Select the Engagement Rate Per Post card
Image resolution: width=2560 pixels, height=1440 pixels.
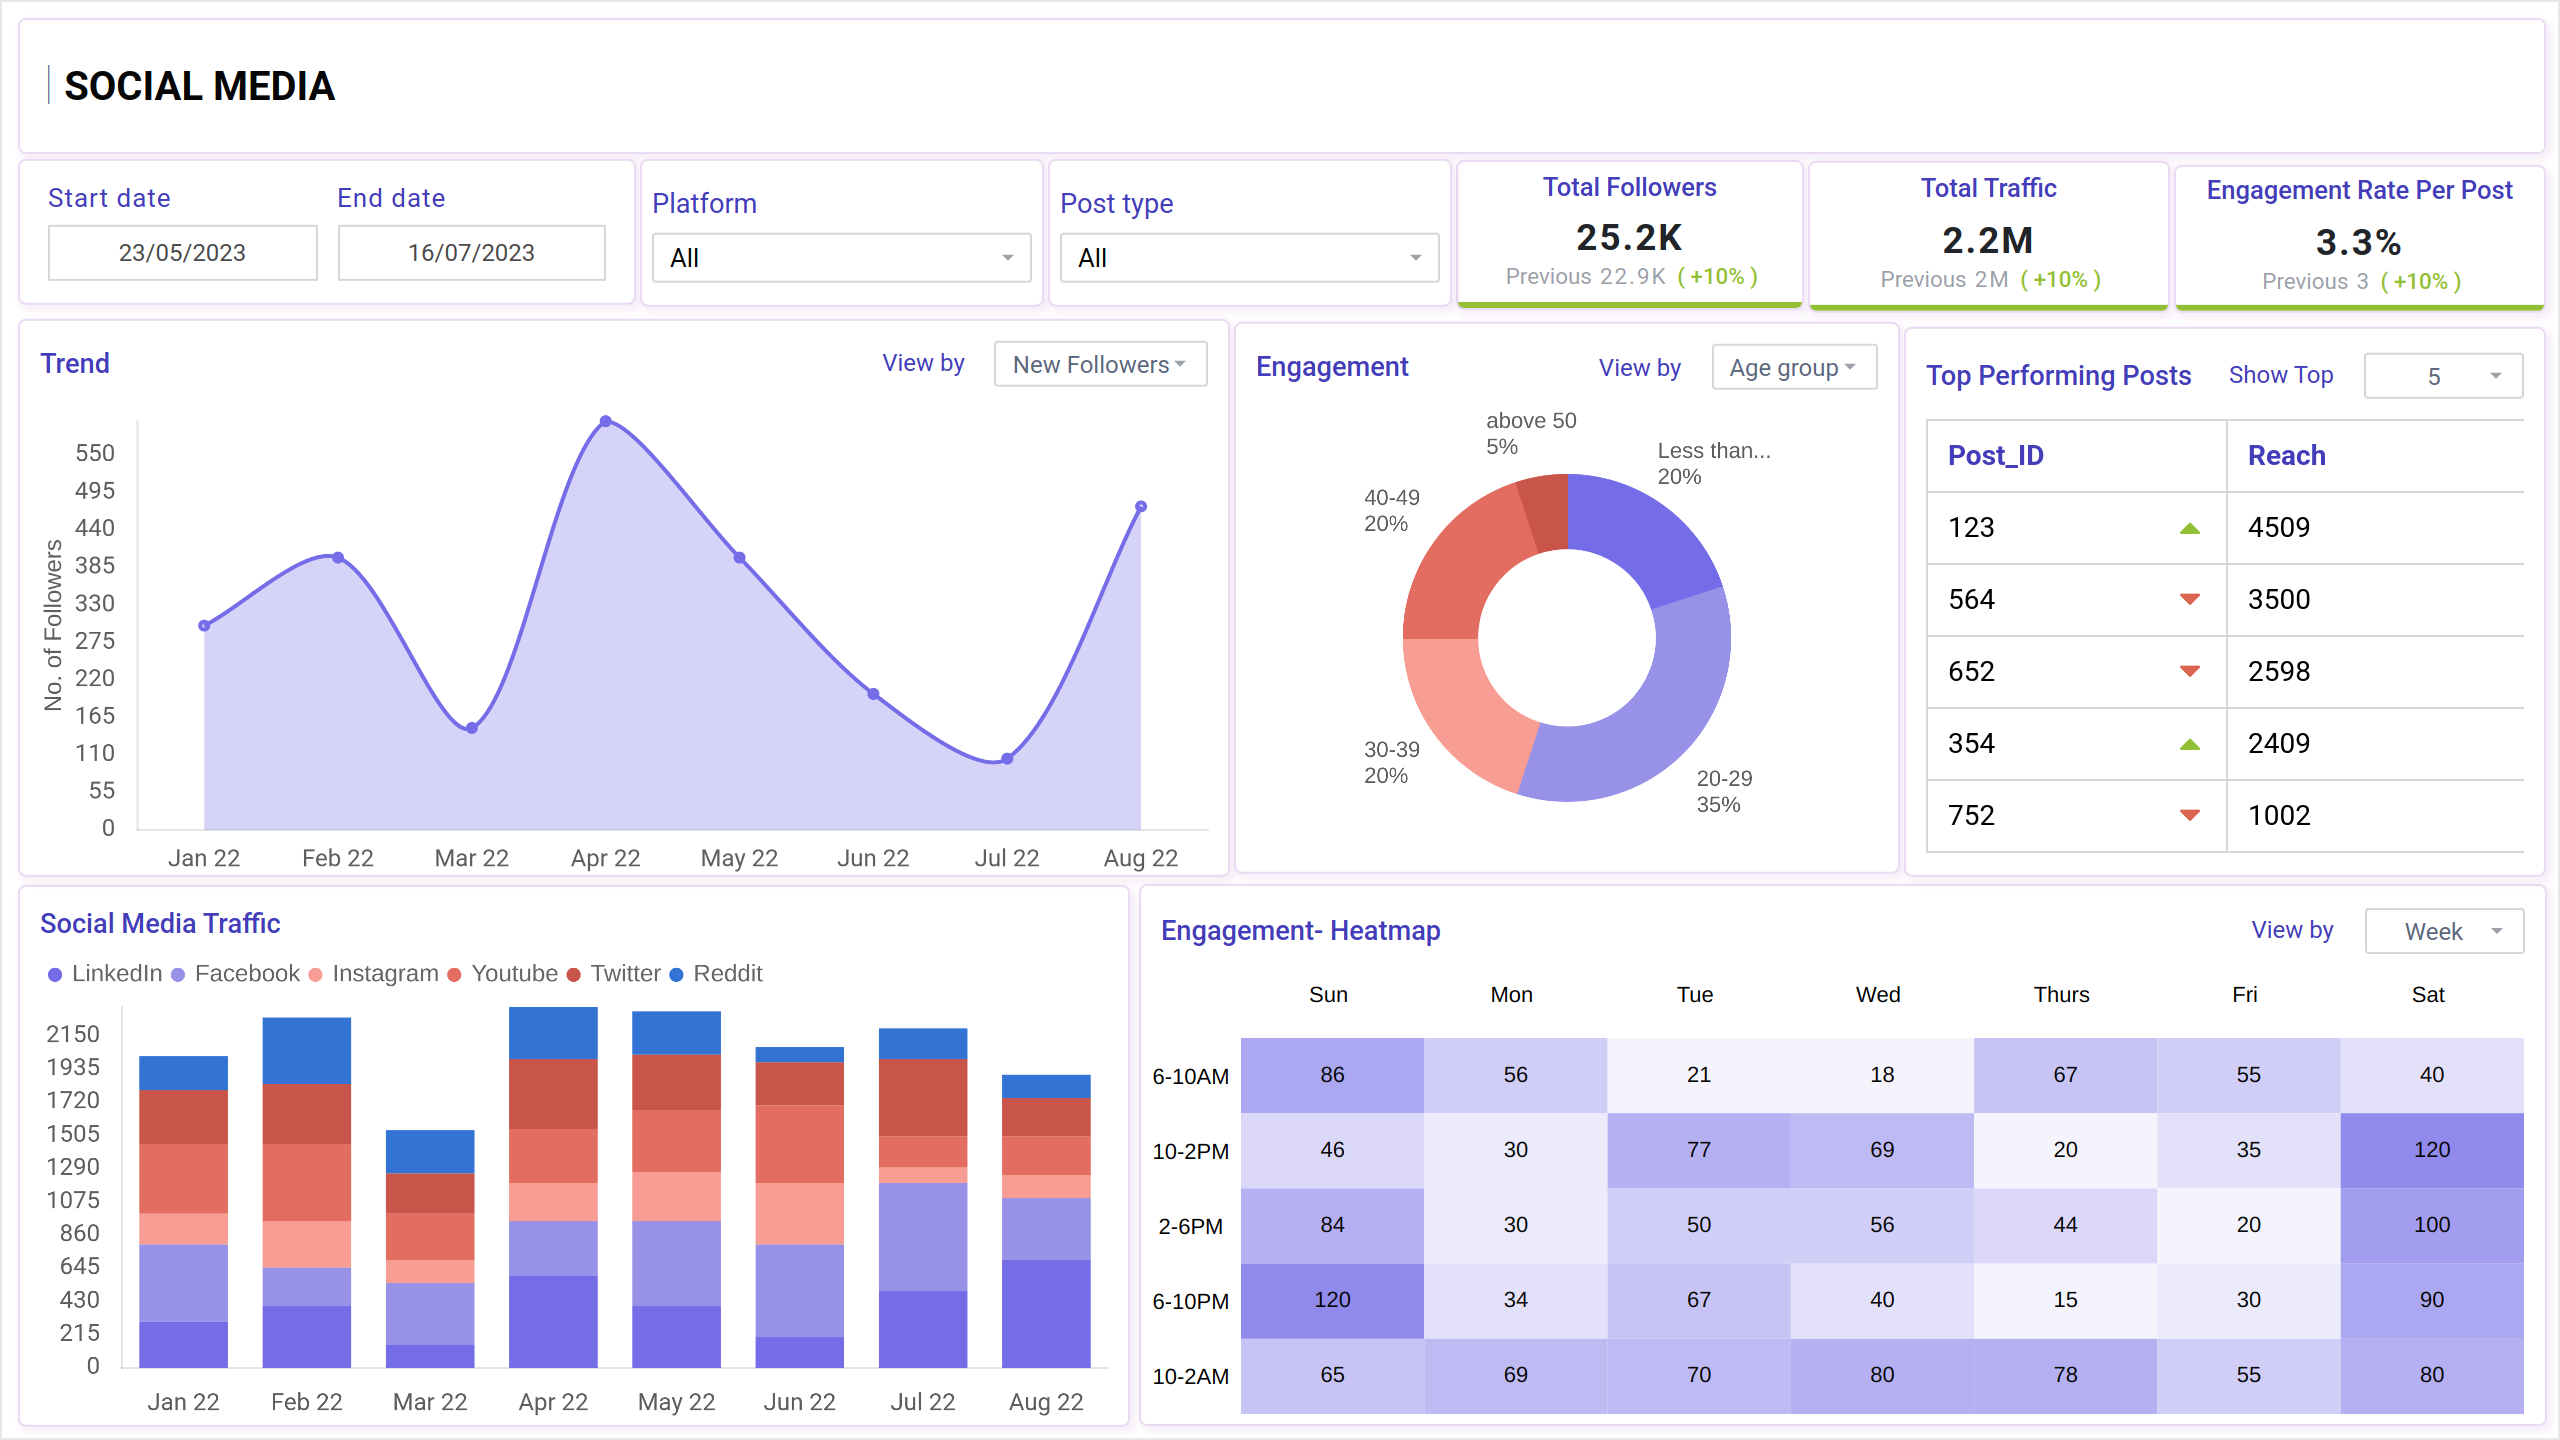point(2359,238)
